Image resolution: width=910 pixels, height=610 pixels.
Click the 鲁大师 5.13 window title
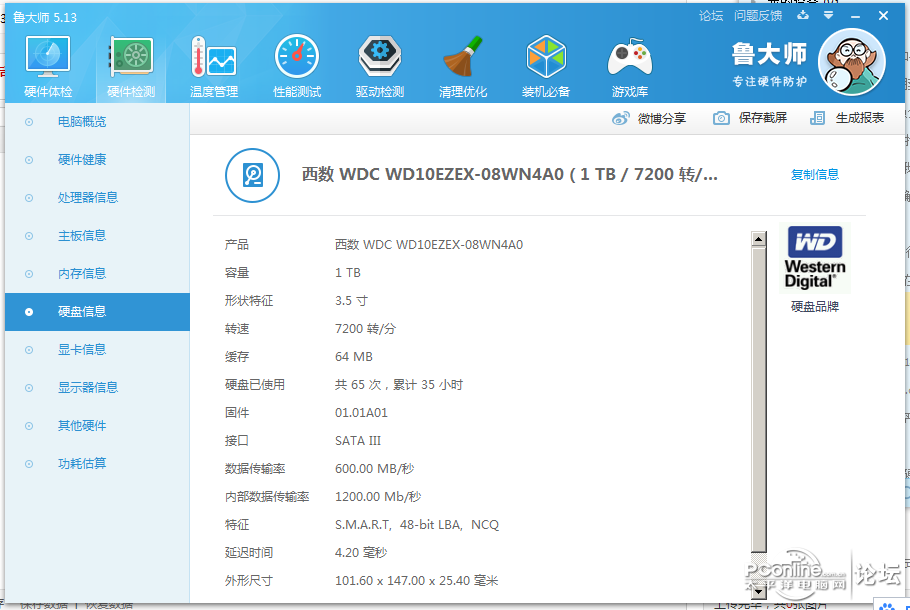click(45, 17)
